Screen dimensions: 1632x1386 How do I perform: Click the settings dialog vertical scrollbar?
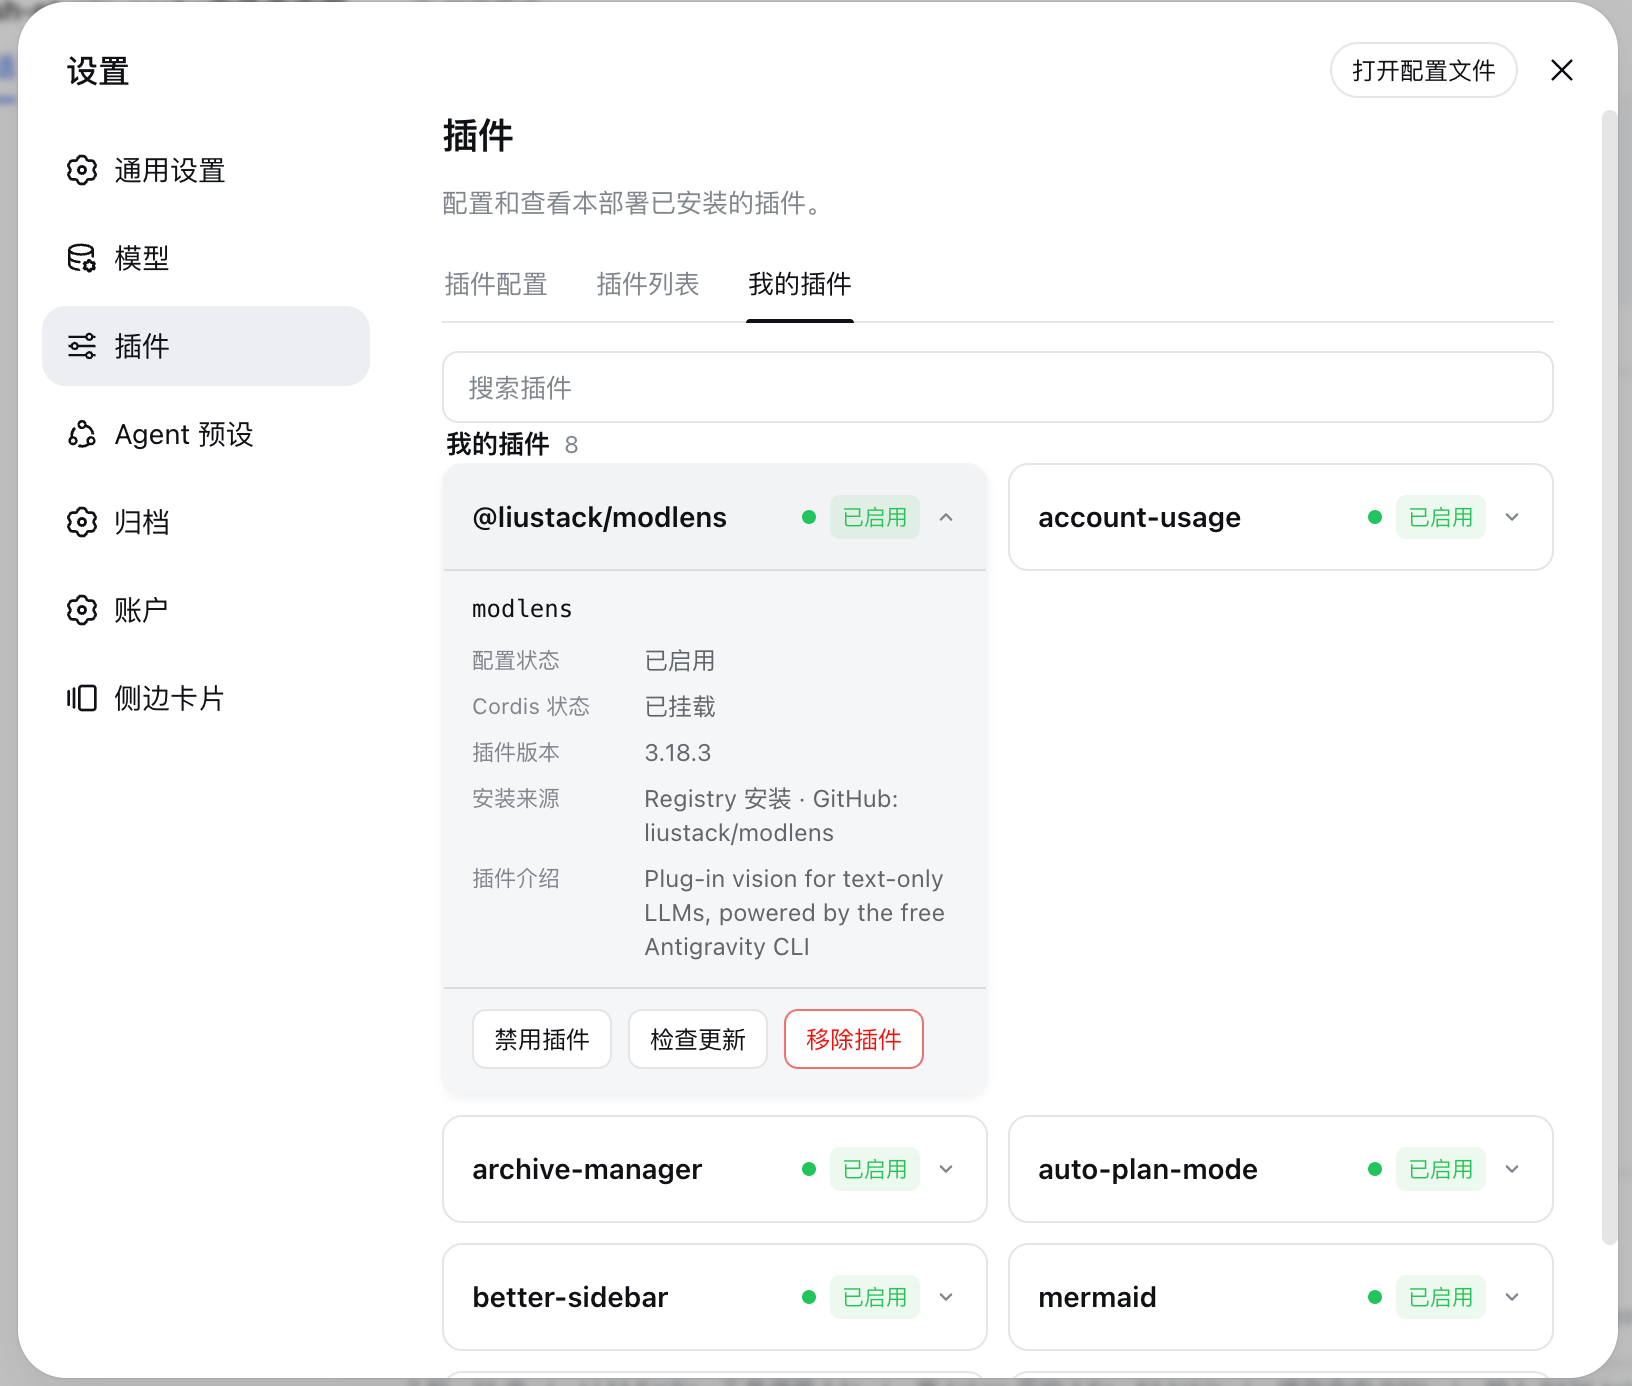pyautogui.click(x=1609, y=677)
